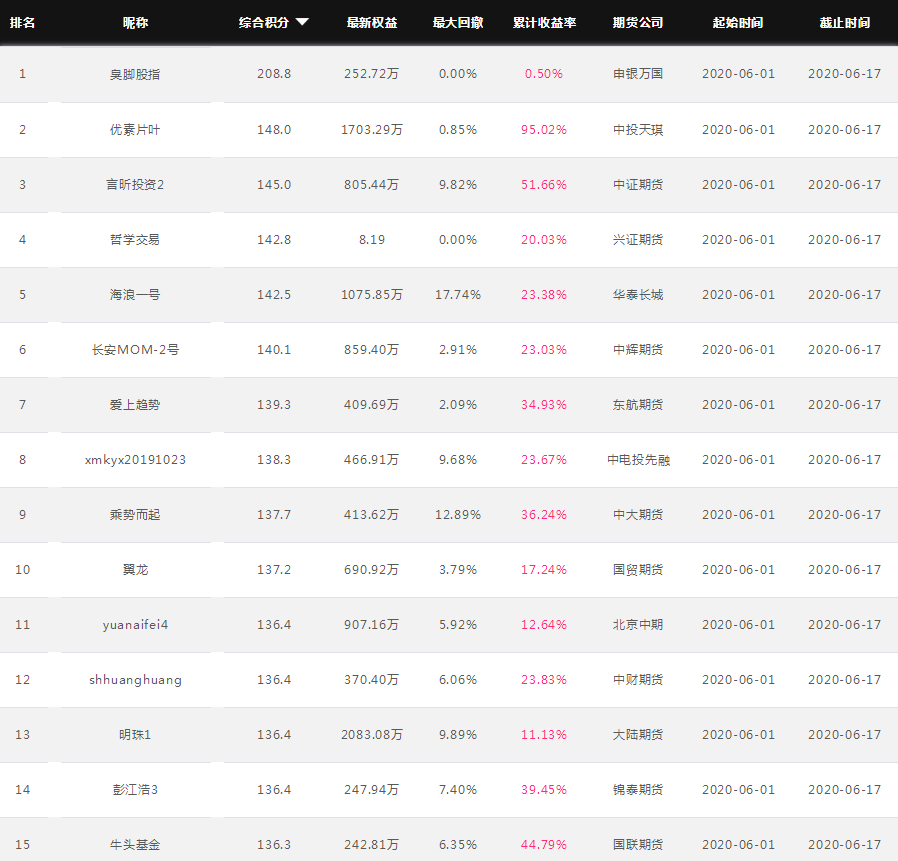Click the 排名 column header
The height and width of the screenshot is (861, 898).
tap(22, 22)
